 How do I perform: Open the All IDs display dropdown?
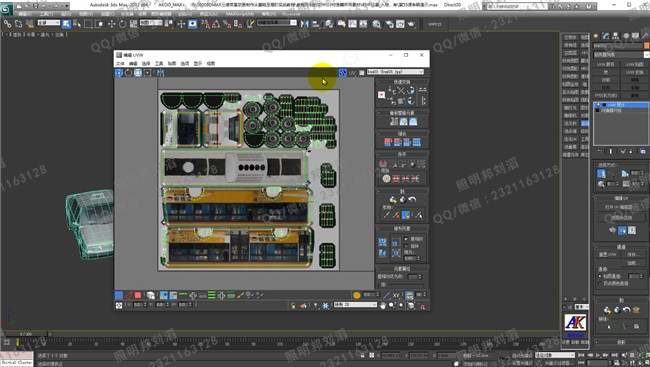tap(355, 305)
